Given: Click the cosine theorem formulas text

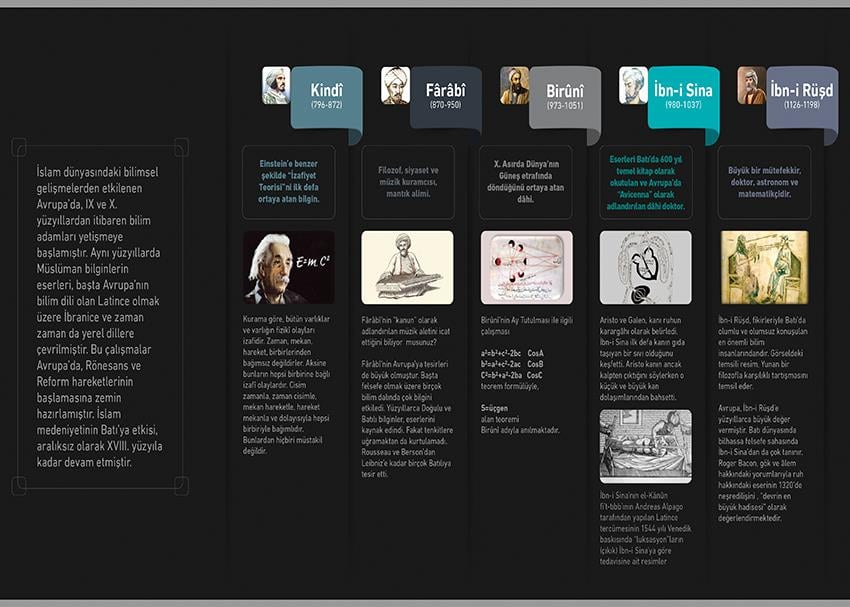Looking at the screenshot, I should 513,364.
